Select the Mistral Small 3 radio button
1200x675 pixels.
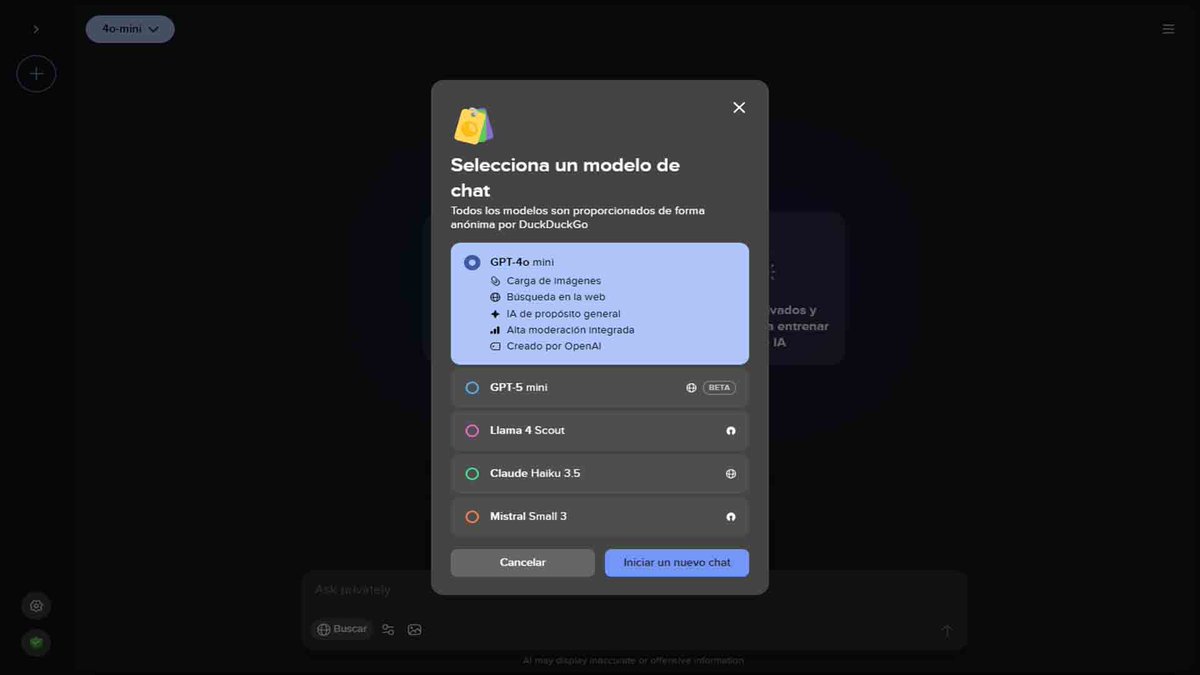[472, 516]
